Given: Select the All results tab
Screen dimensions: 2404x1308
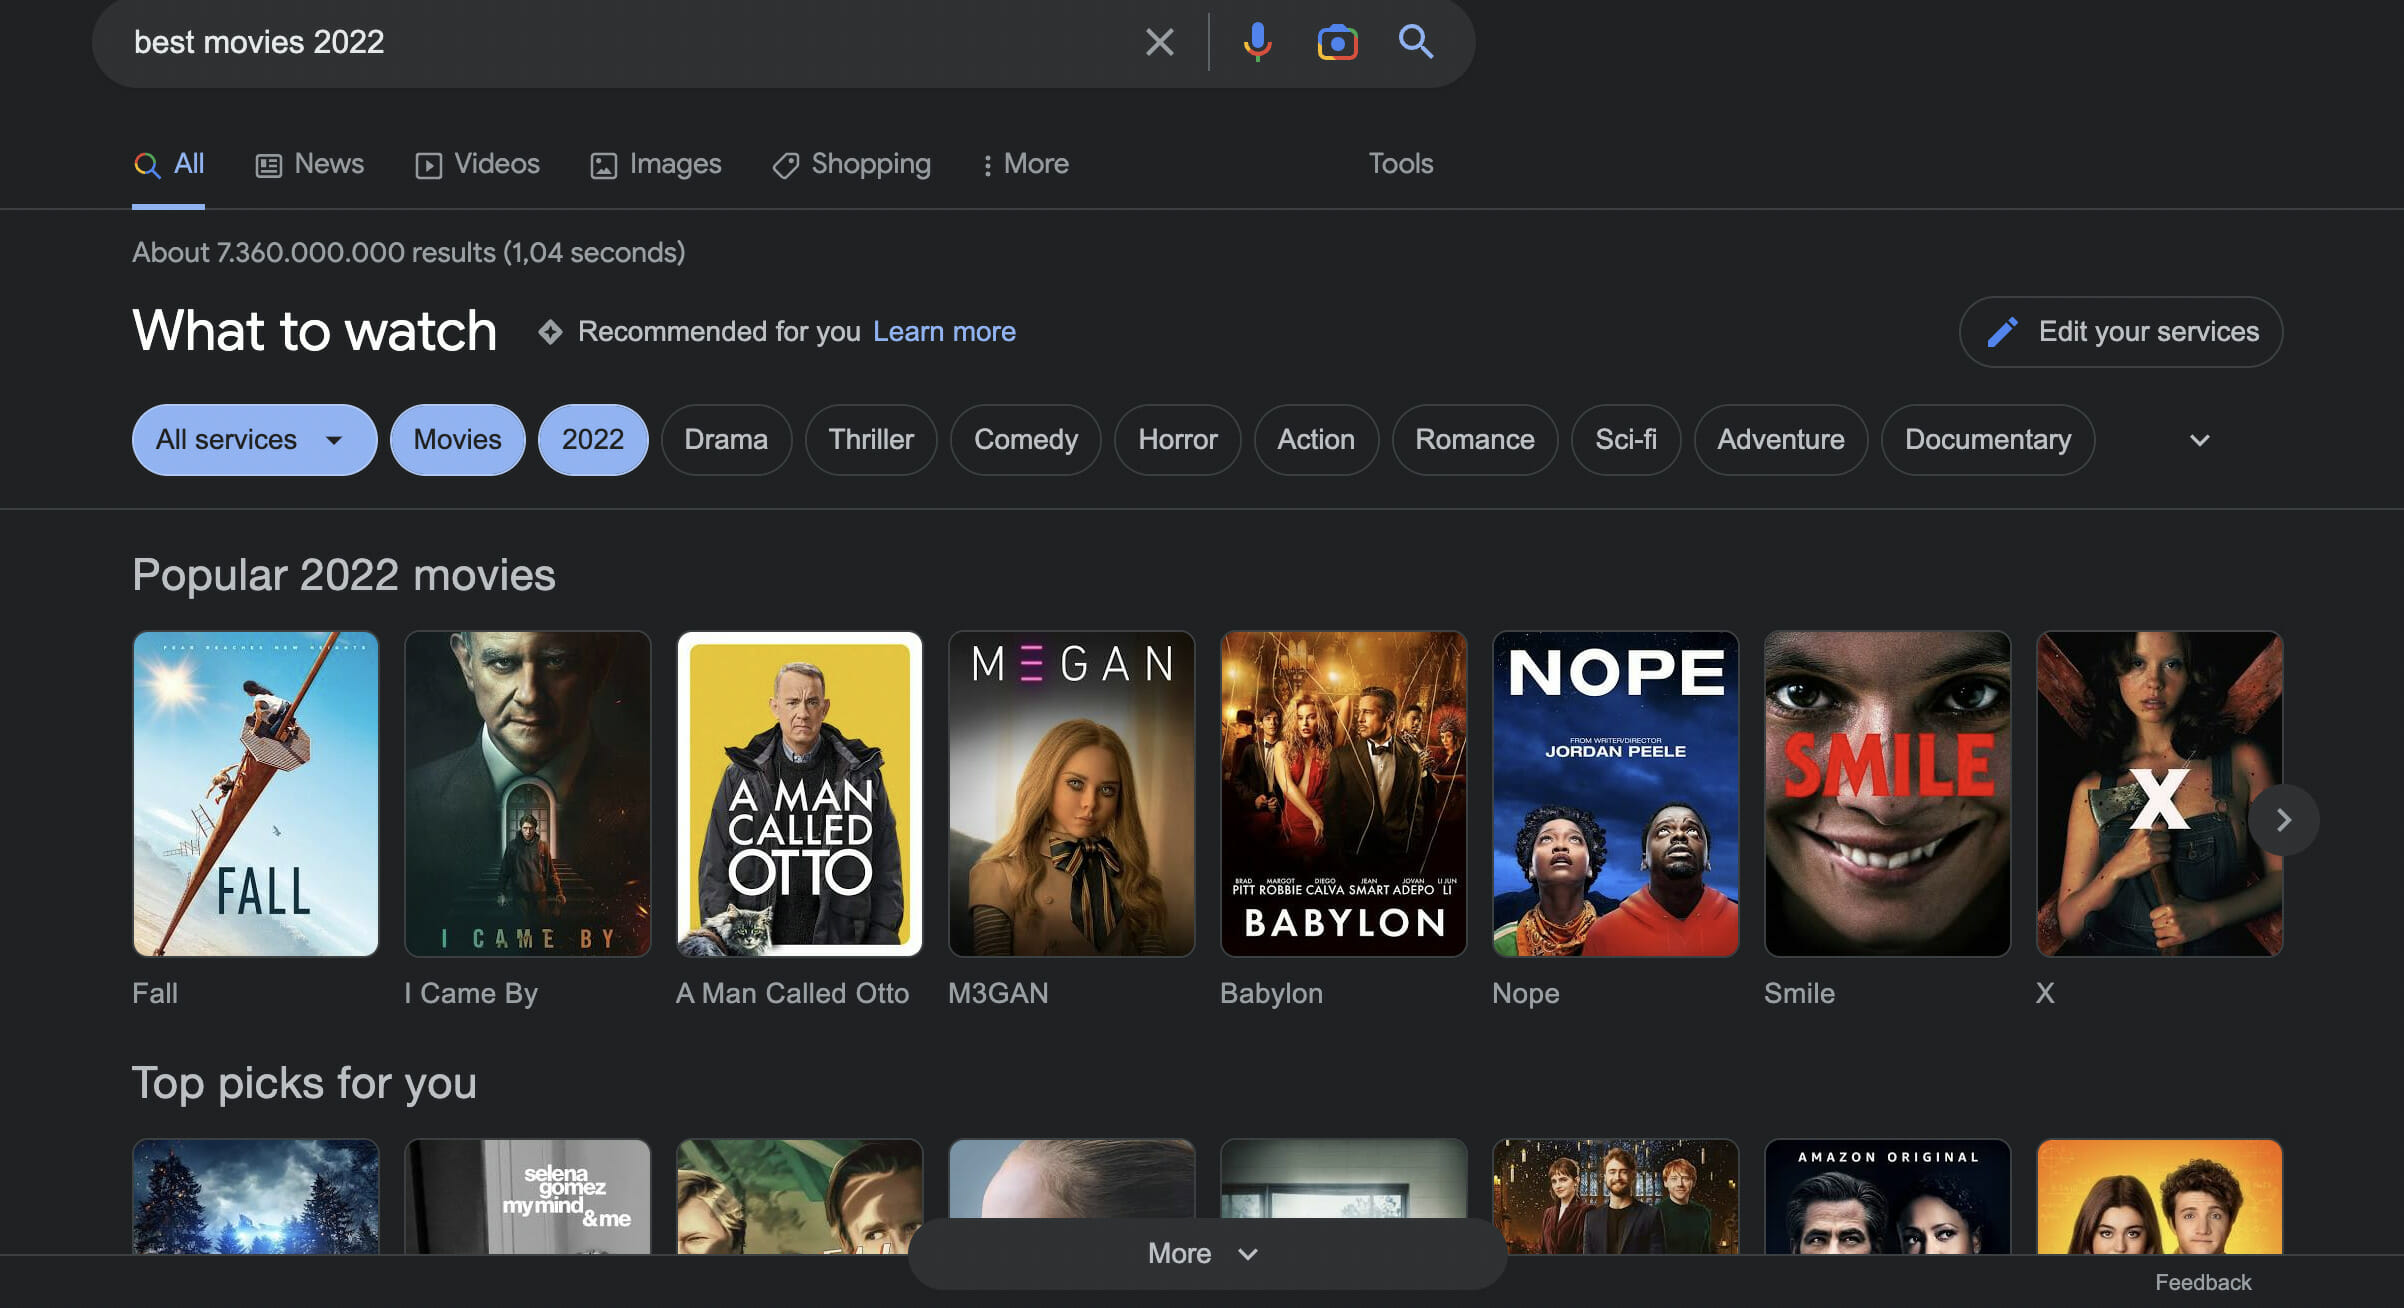Looking at the screenshot, I should (x=169, y=164).
